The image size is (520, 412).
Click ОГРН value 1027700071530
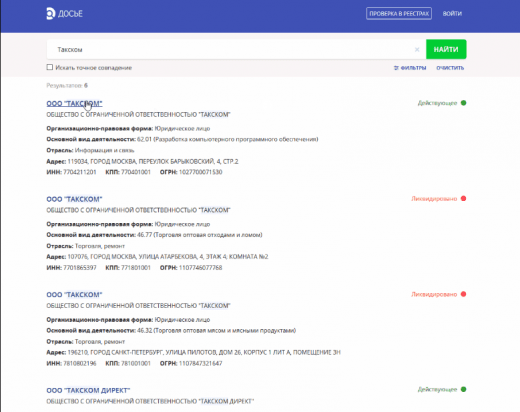pos(201,172)
